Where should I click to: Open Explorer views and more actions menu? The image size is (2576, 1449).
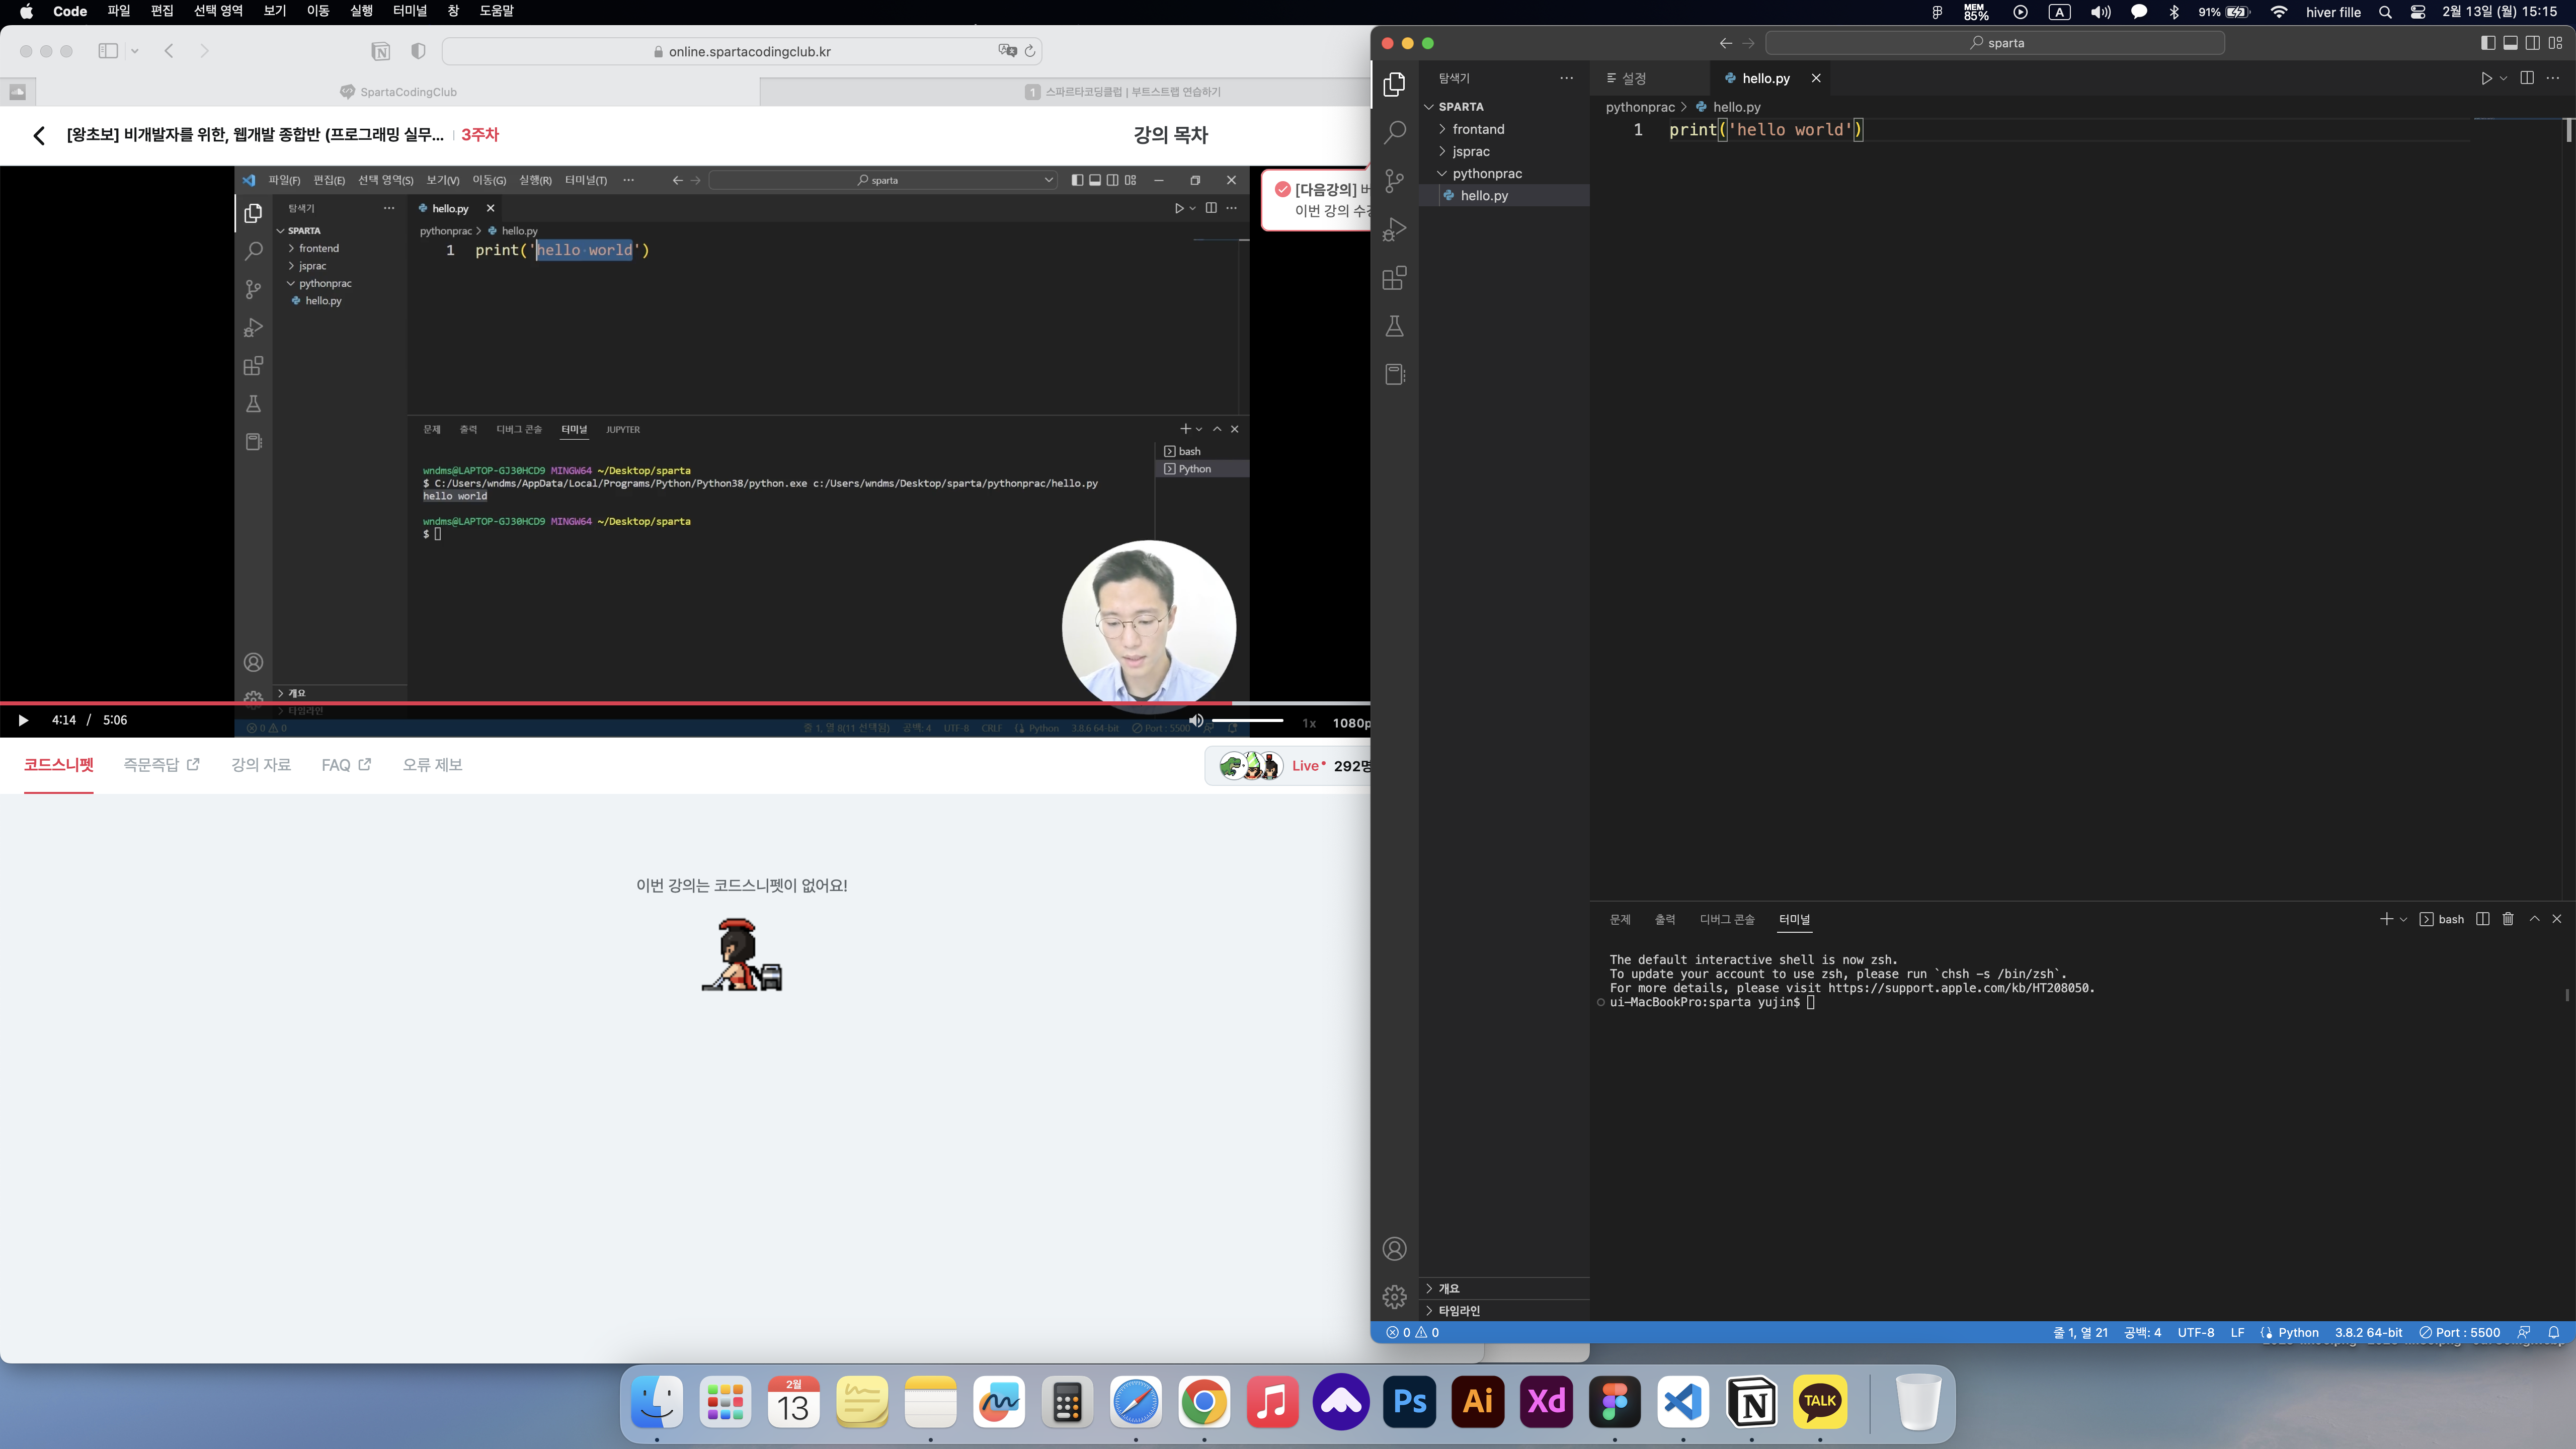[x=1566, y=78]
